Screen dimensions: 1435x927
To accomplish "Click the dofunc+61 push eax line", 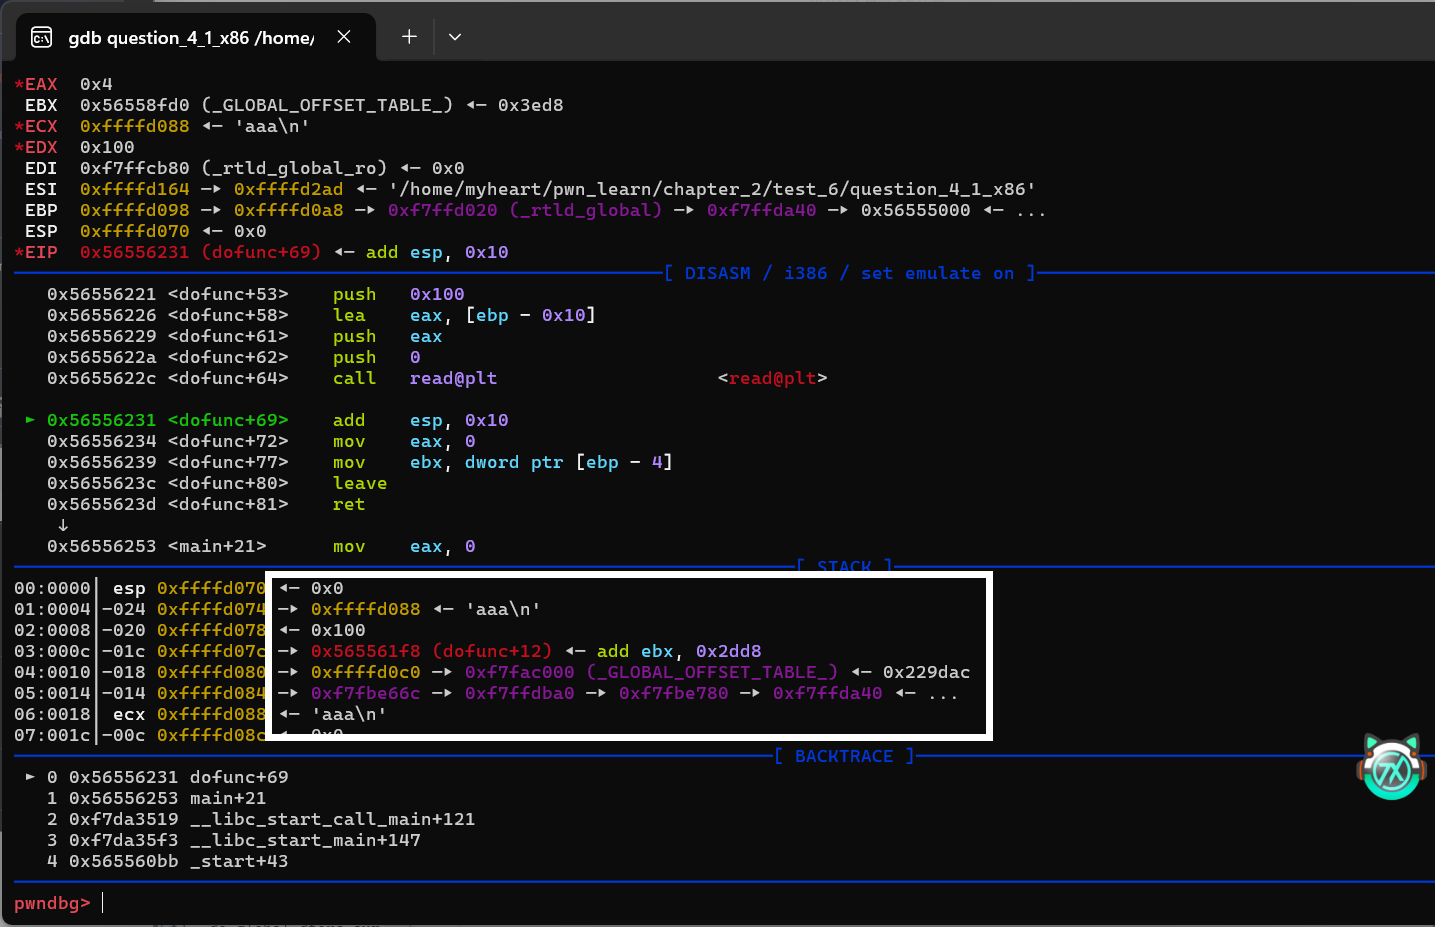I will [244, 336].
